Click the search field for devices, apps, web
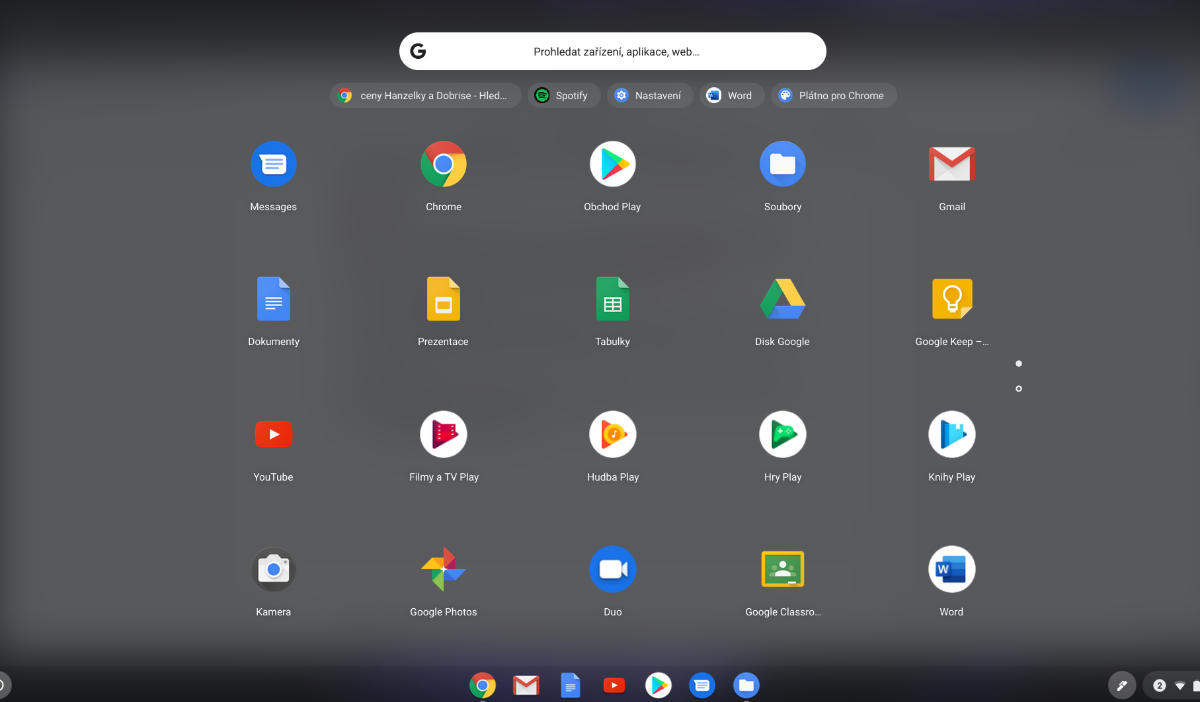This screenshot has width=1200, height=702. coord(615,52)
